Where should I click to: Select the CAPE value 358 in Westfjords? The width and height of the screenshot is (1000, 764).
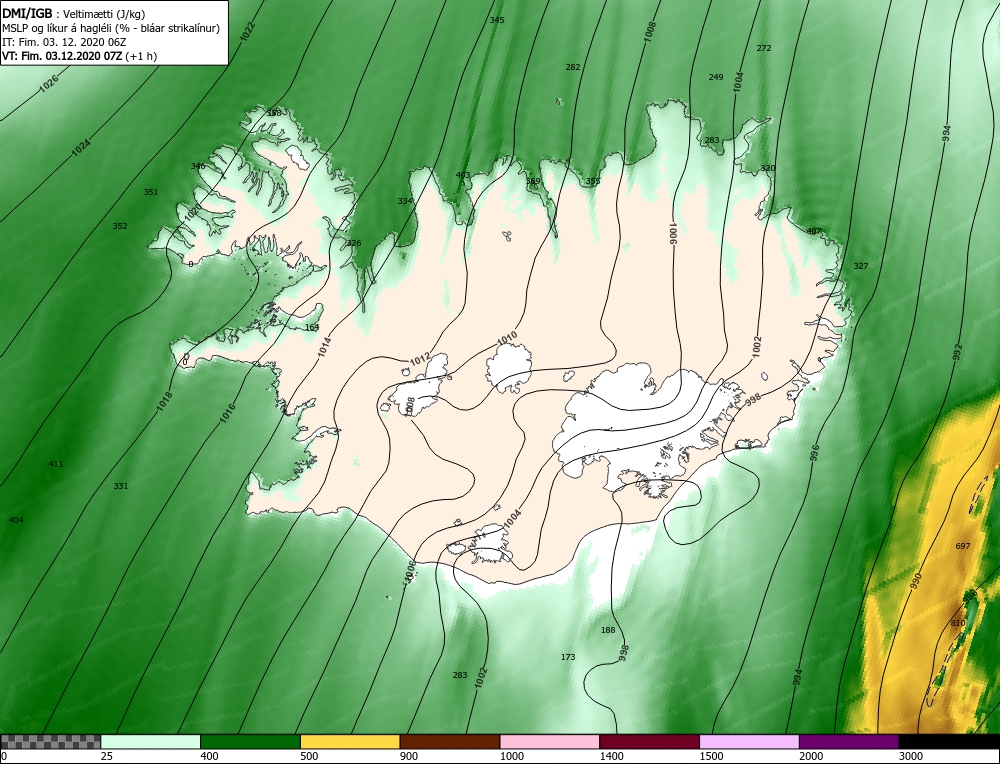point(274,114)
